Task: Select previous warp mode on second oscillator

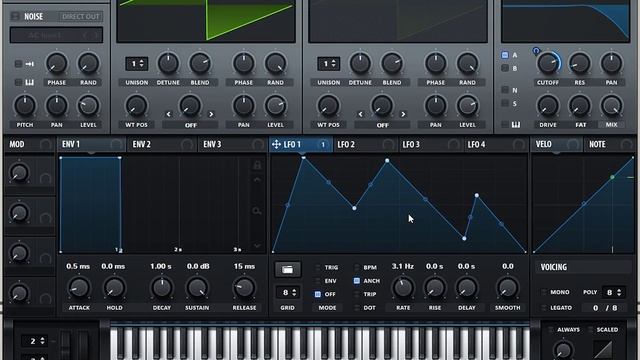Action: [360, 114]
